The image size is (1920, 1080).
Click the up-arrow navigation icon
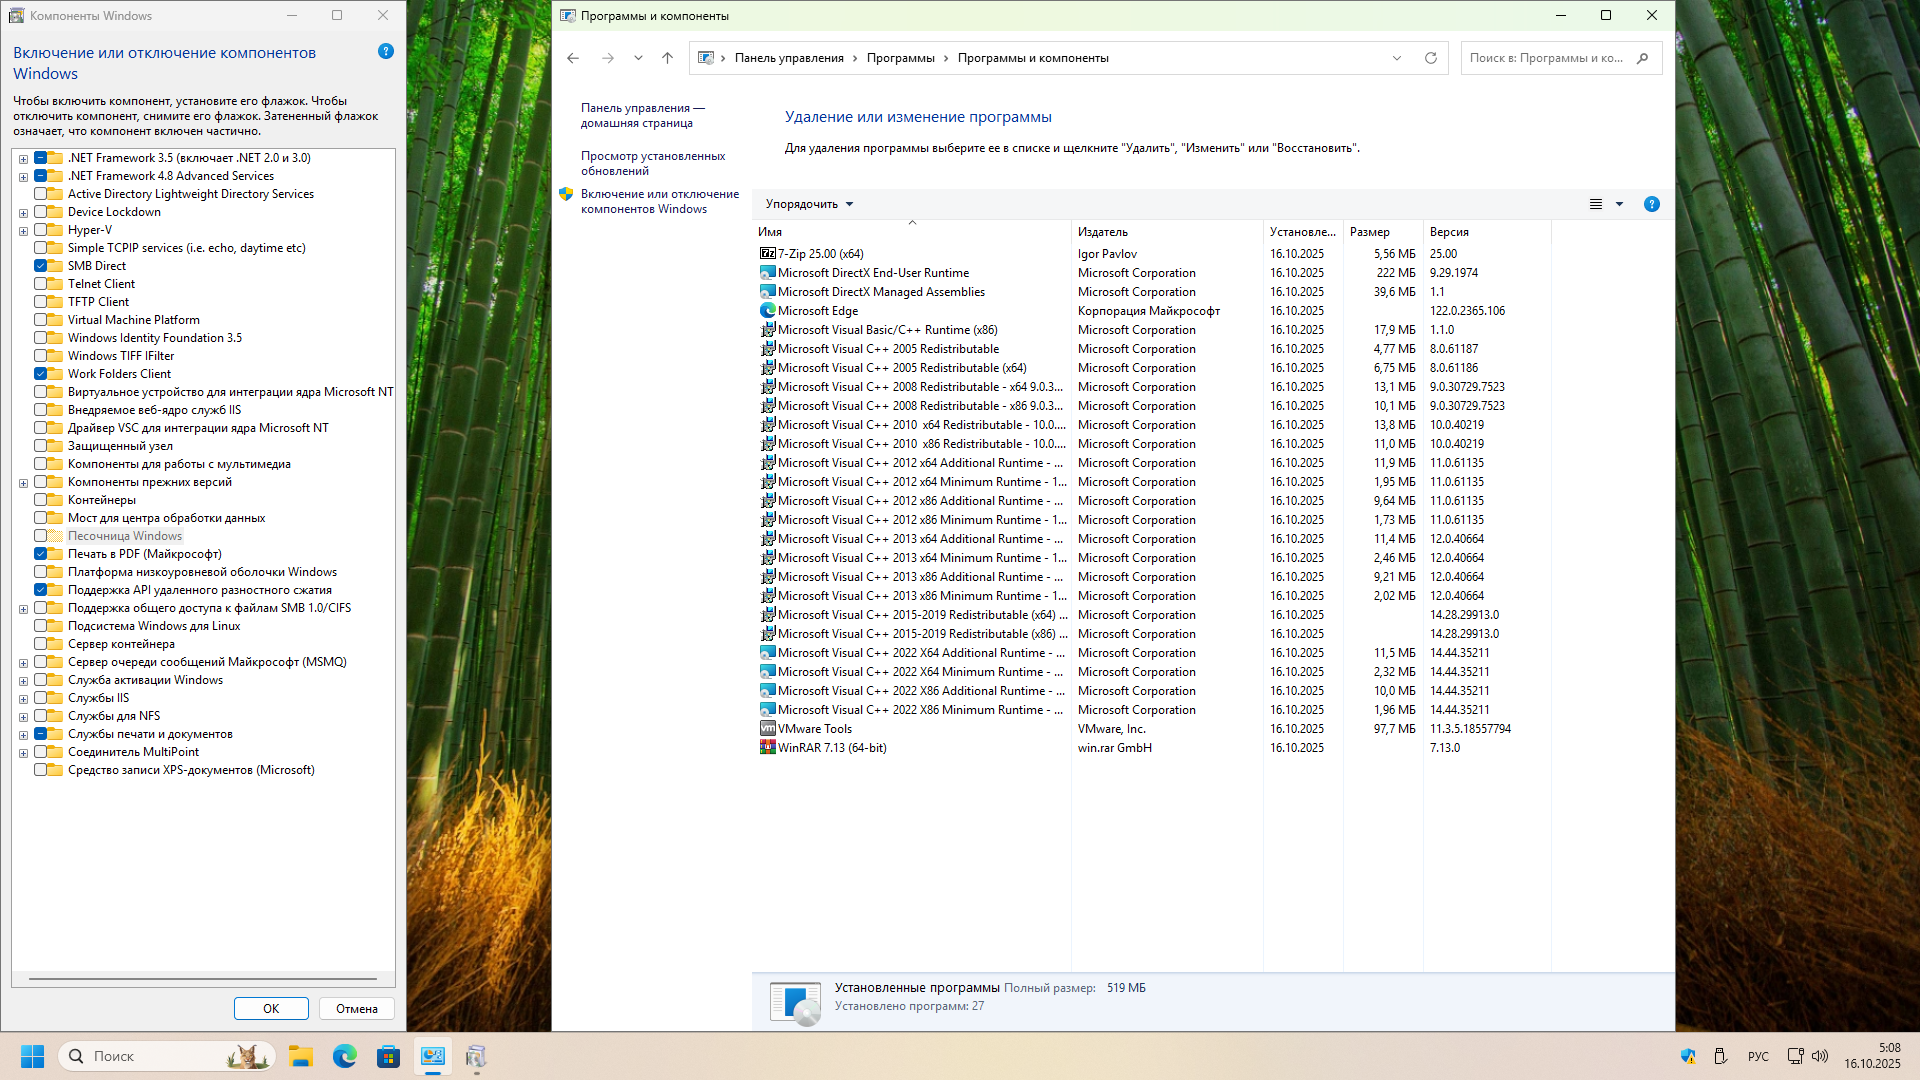[x=668, y=58]
